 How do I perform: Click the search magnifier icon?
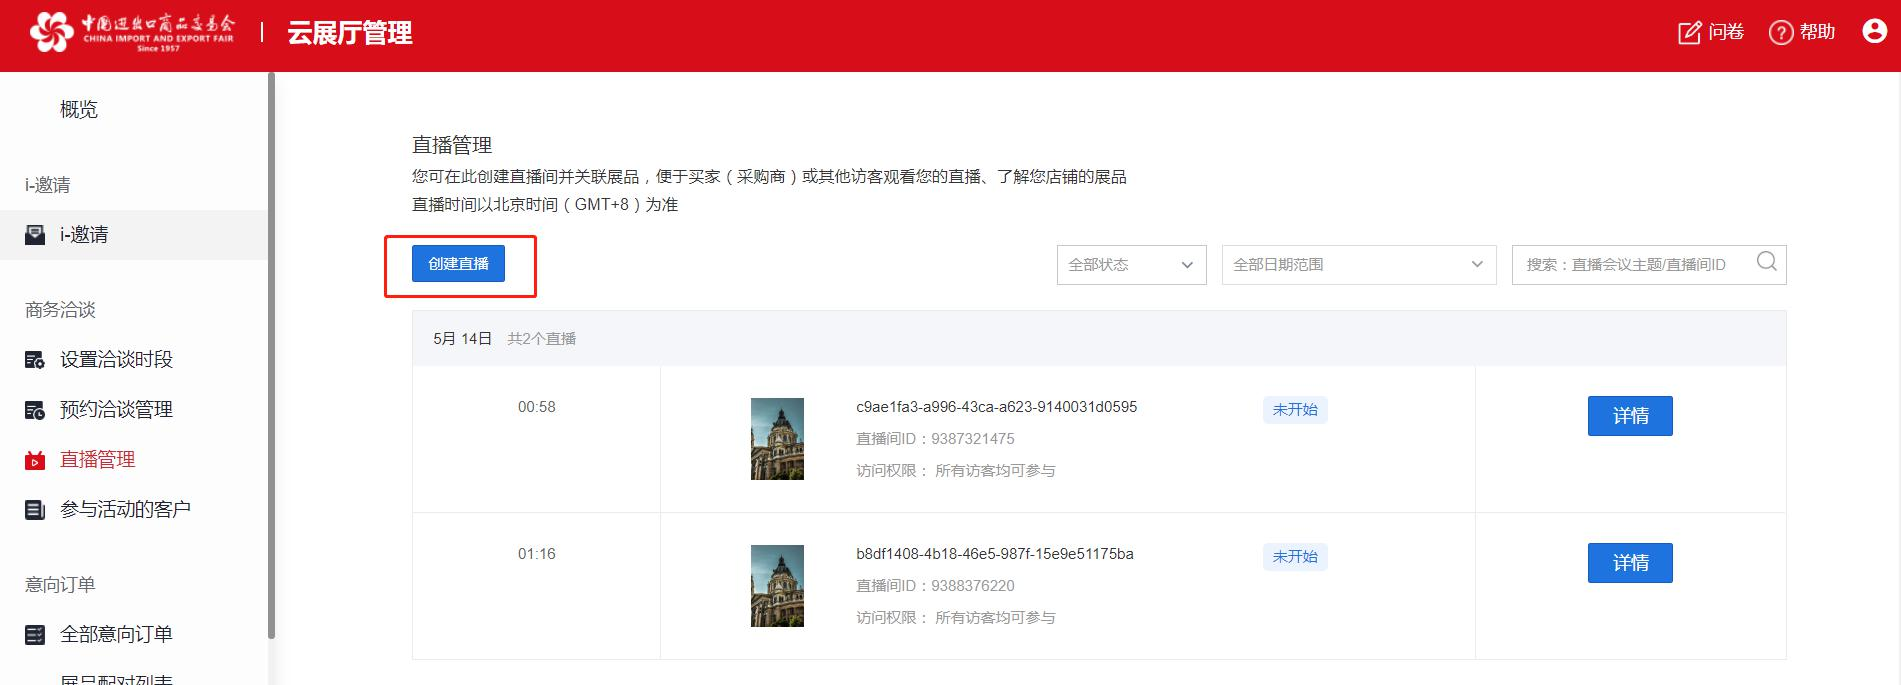coord(1766,262)
